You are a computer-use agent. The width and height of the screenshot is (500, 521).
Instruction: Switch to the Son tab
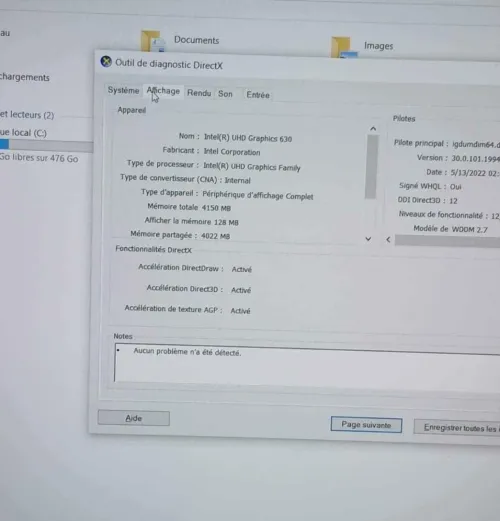point(225,94)
